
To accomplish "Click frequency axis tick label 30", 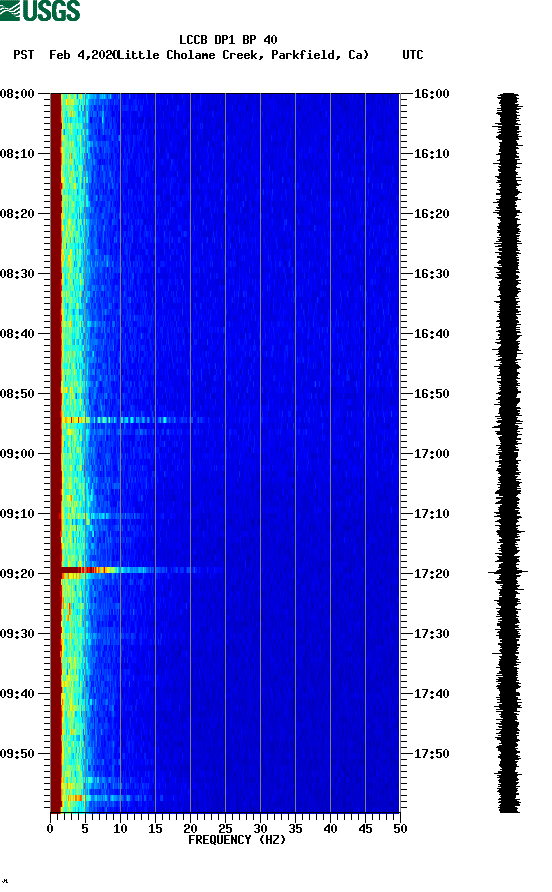I will pyautogui.click(x=260, y=829).
